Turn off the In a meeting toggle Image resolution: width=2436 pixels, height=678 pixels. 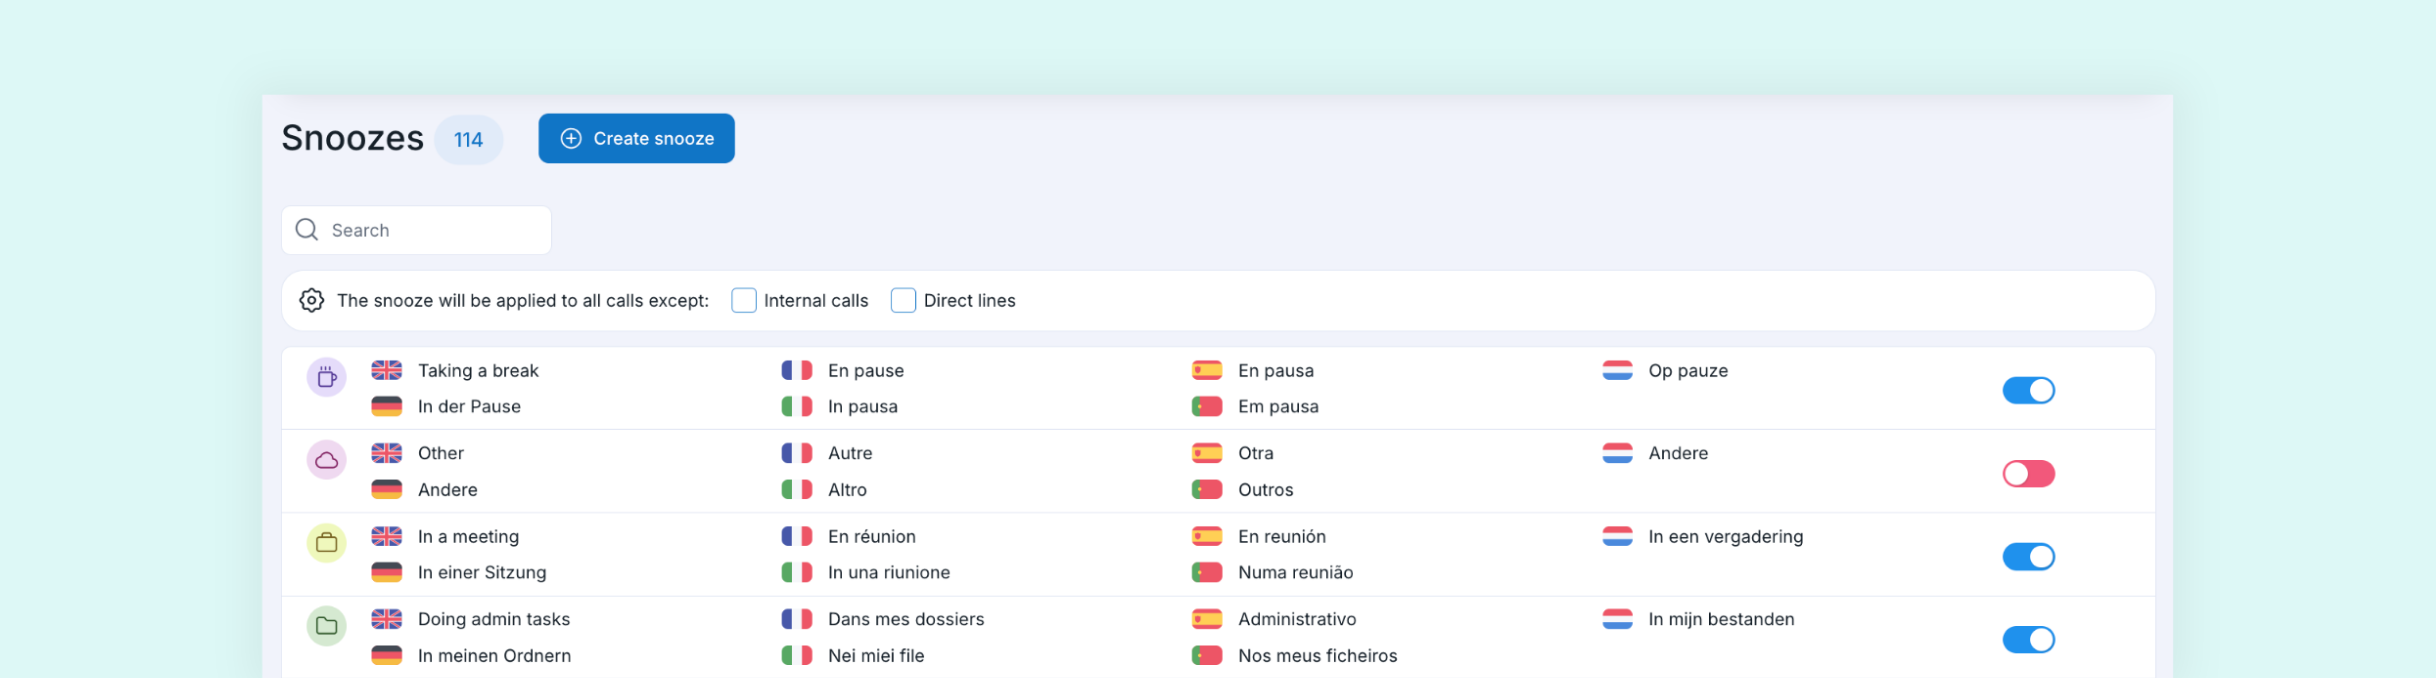coord(2028,556)
